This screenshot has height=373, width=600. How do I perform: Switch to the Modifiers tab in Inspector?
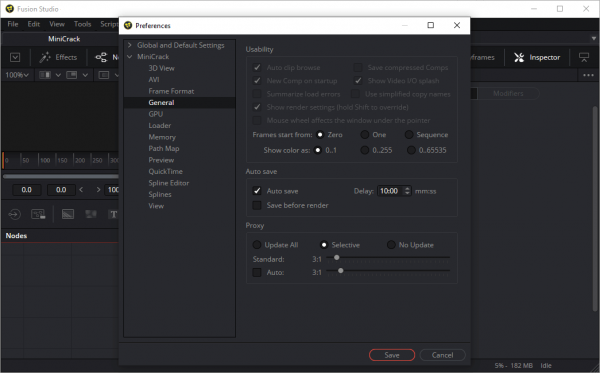508,93
